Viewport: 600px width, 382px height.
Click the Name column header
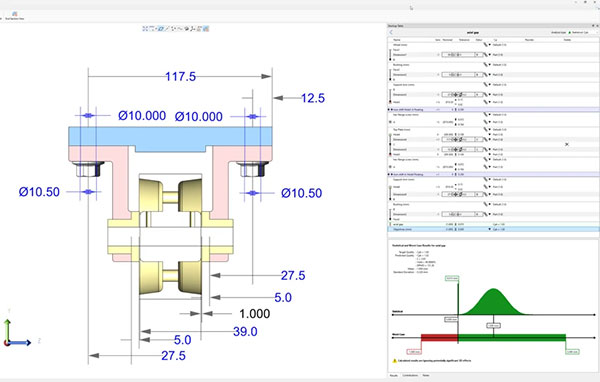[397, 40]
